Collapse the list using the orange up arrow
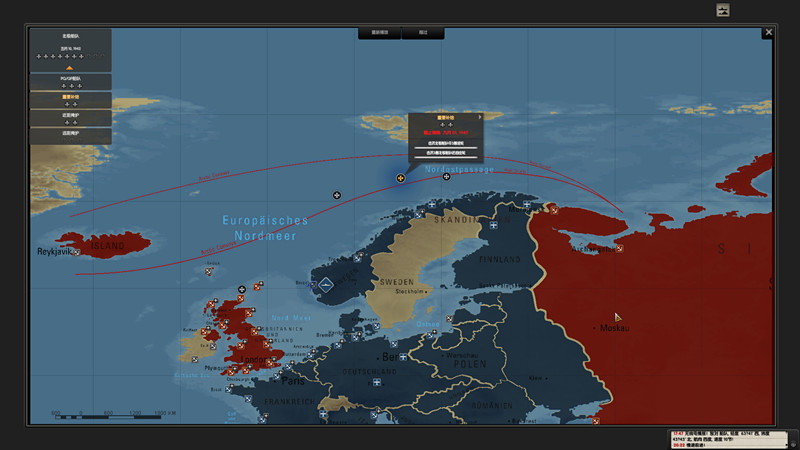 point(69,68)
